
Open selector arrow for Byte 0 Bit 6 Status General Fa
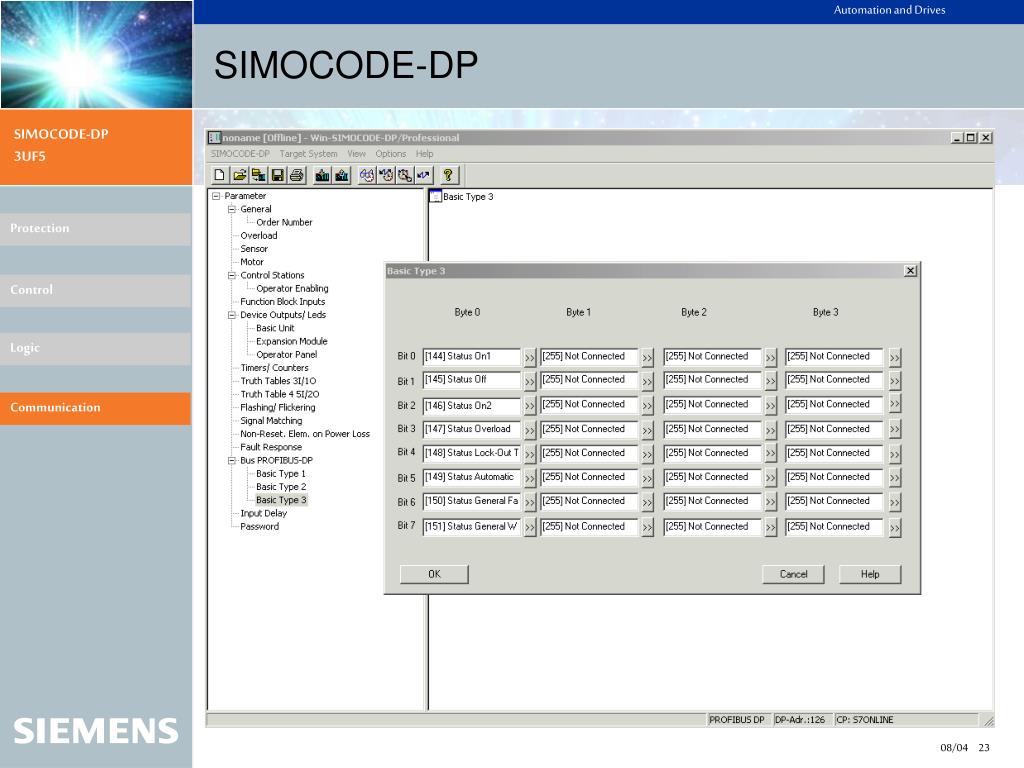point(530,502)
